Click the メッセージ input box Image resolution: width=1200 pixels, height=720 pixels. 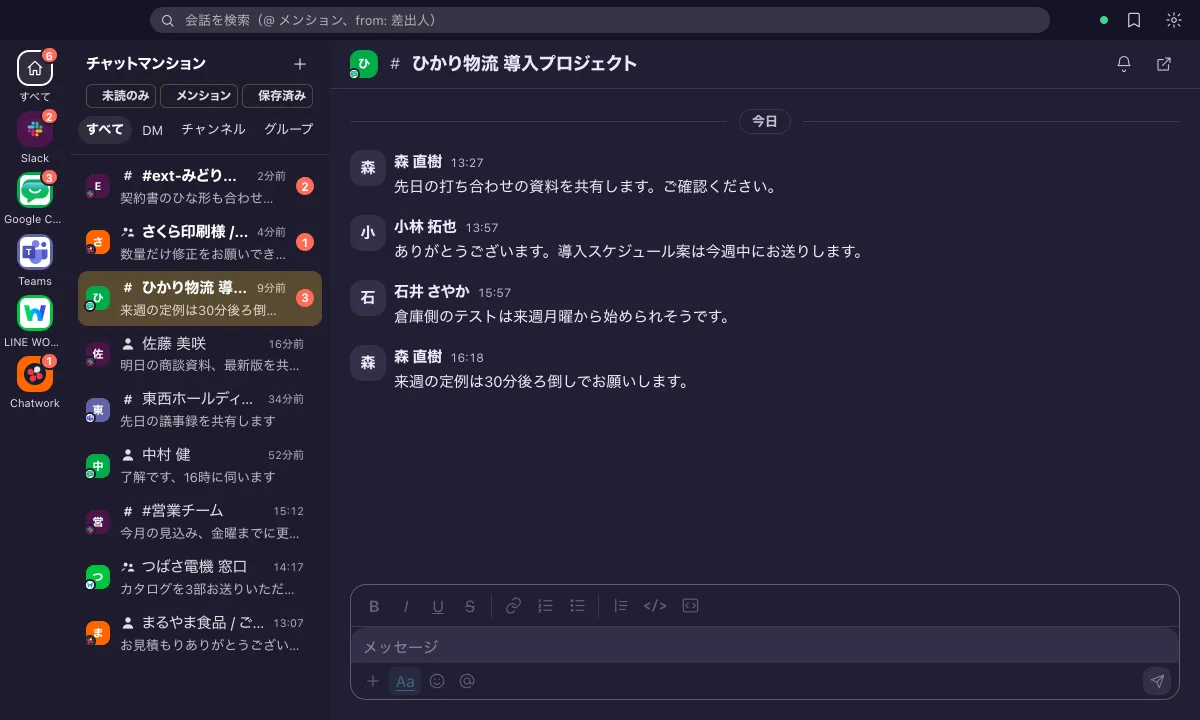coord(765,647)
